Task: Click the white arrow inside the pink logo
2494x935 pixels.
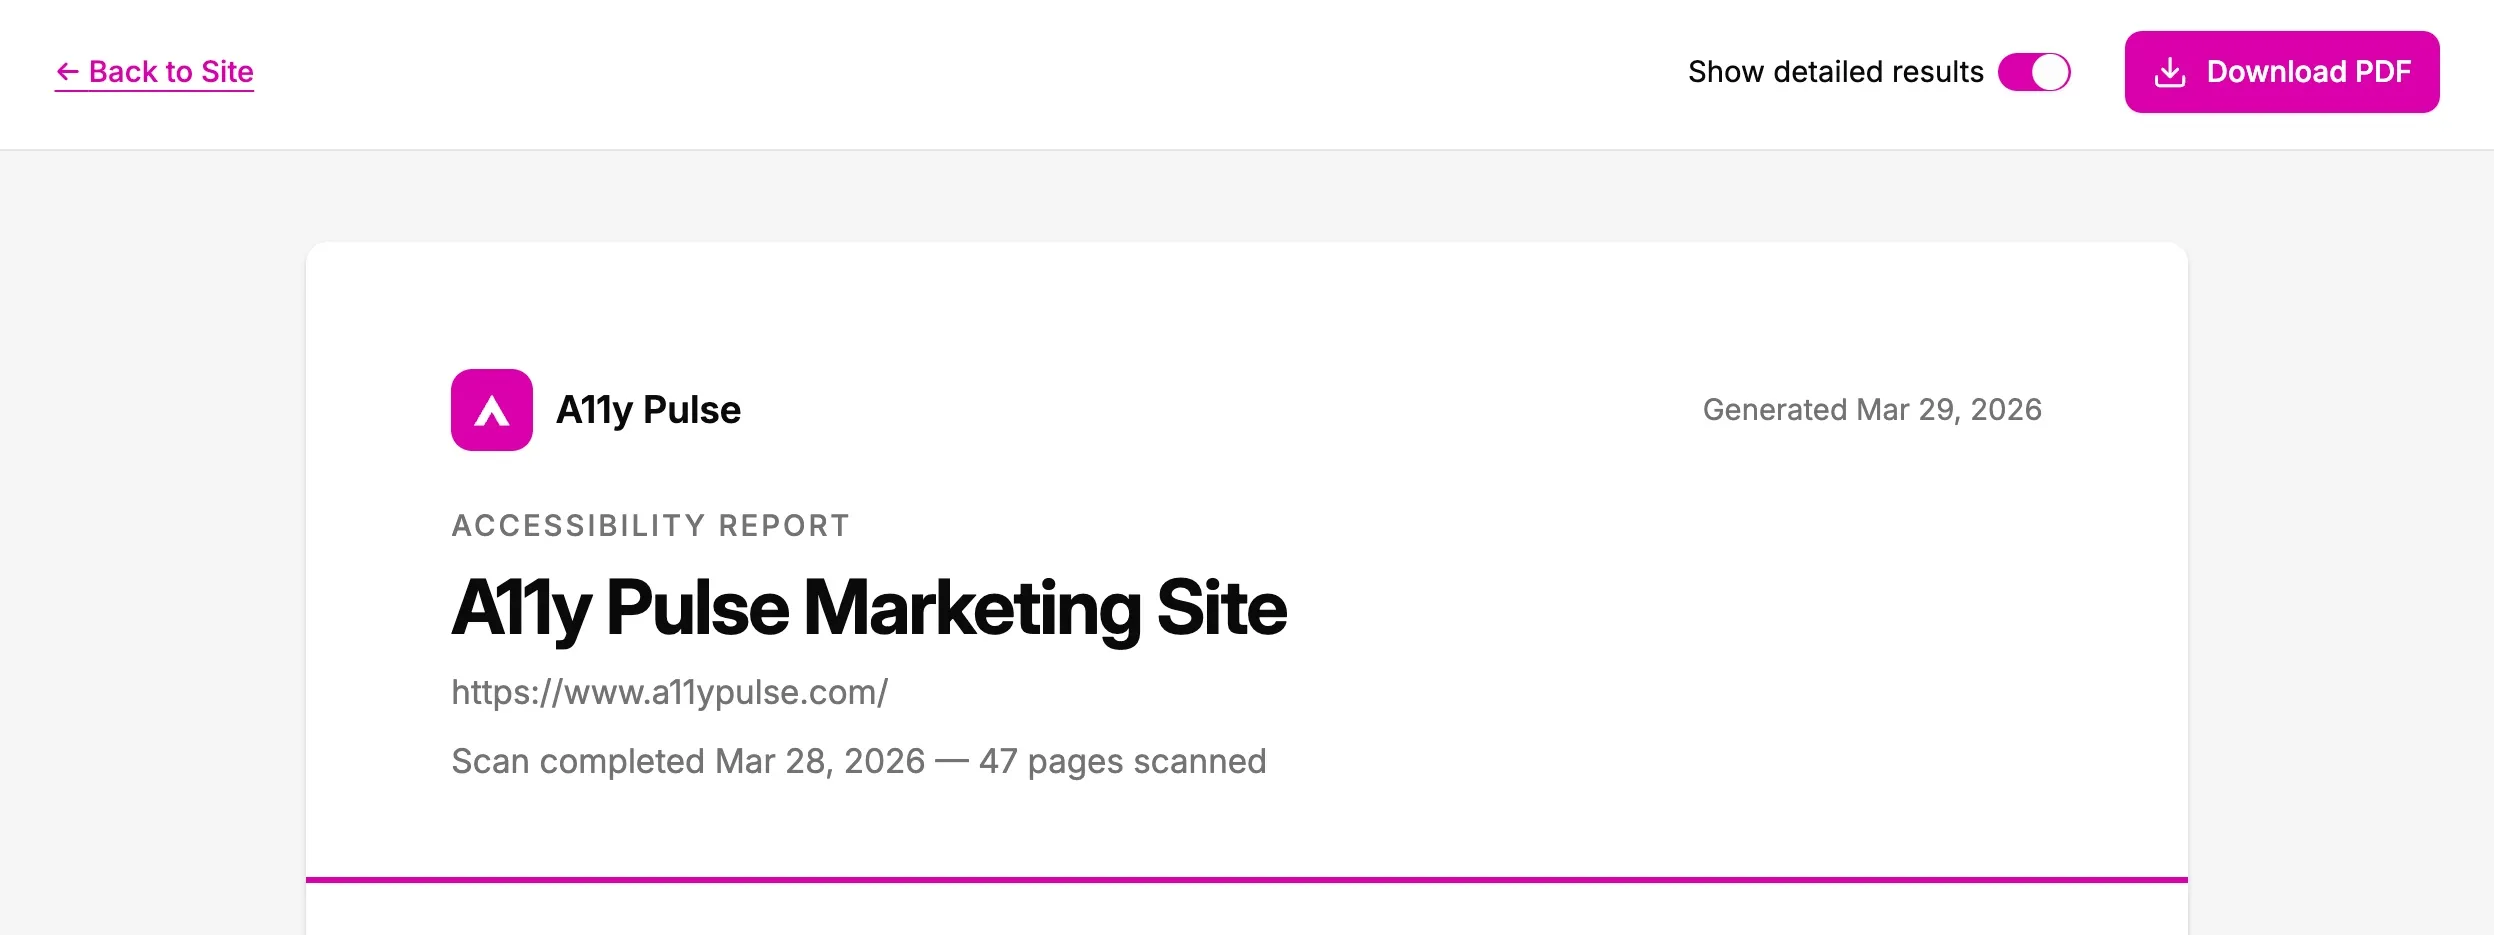Action: click(x=491, y=412)
